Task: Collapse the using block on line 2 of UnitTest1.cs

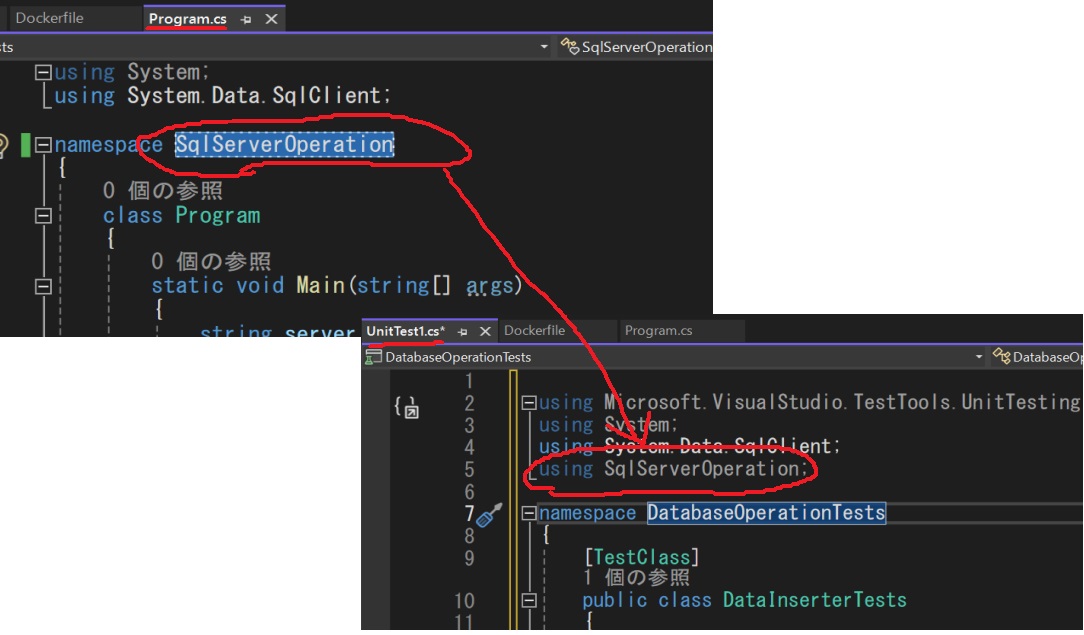Action: 529,402
